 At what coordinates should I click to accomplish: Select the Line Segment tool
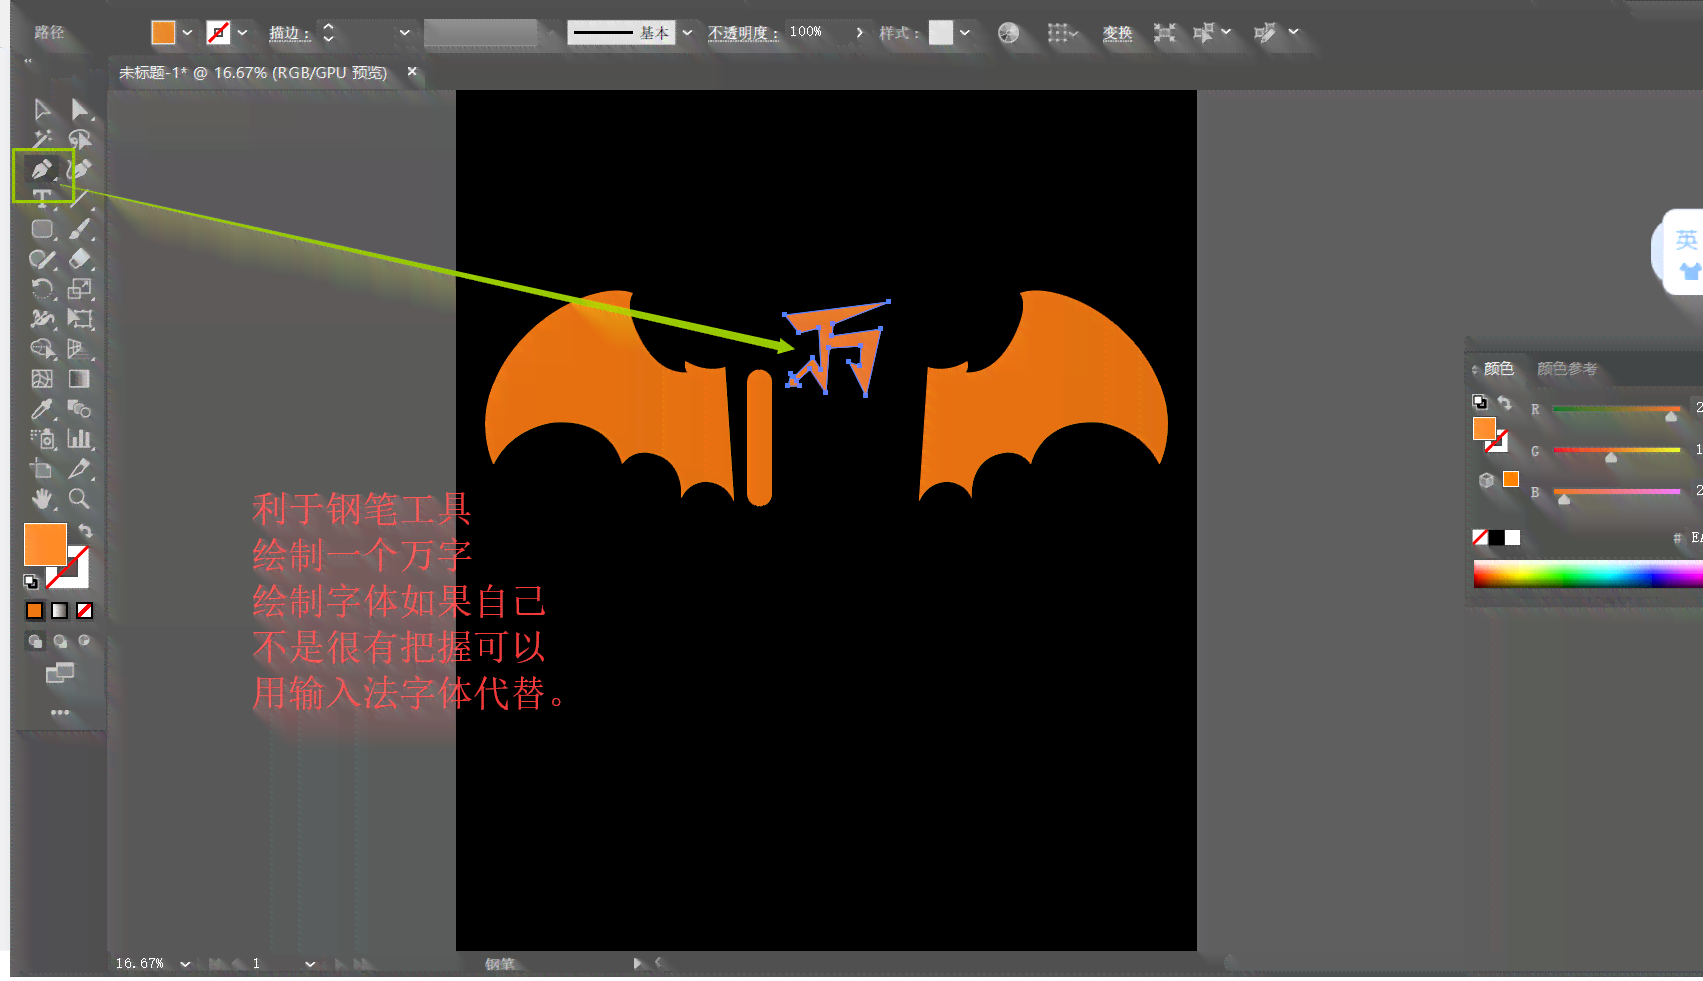click(x=80, y=199)
